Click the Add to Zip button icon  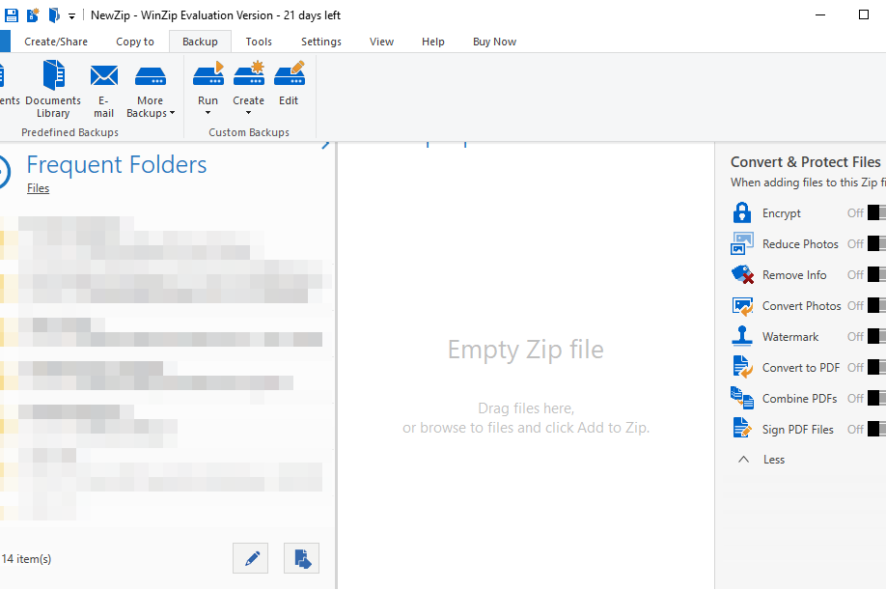tap(301, 558)
